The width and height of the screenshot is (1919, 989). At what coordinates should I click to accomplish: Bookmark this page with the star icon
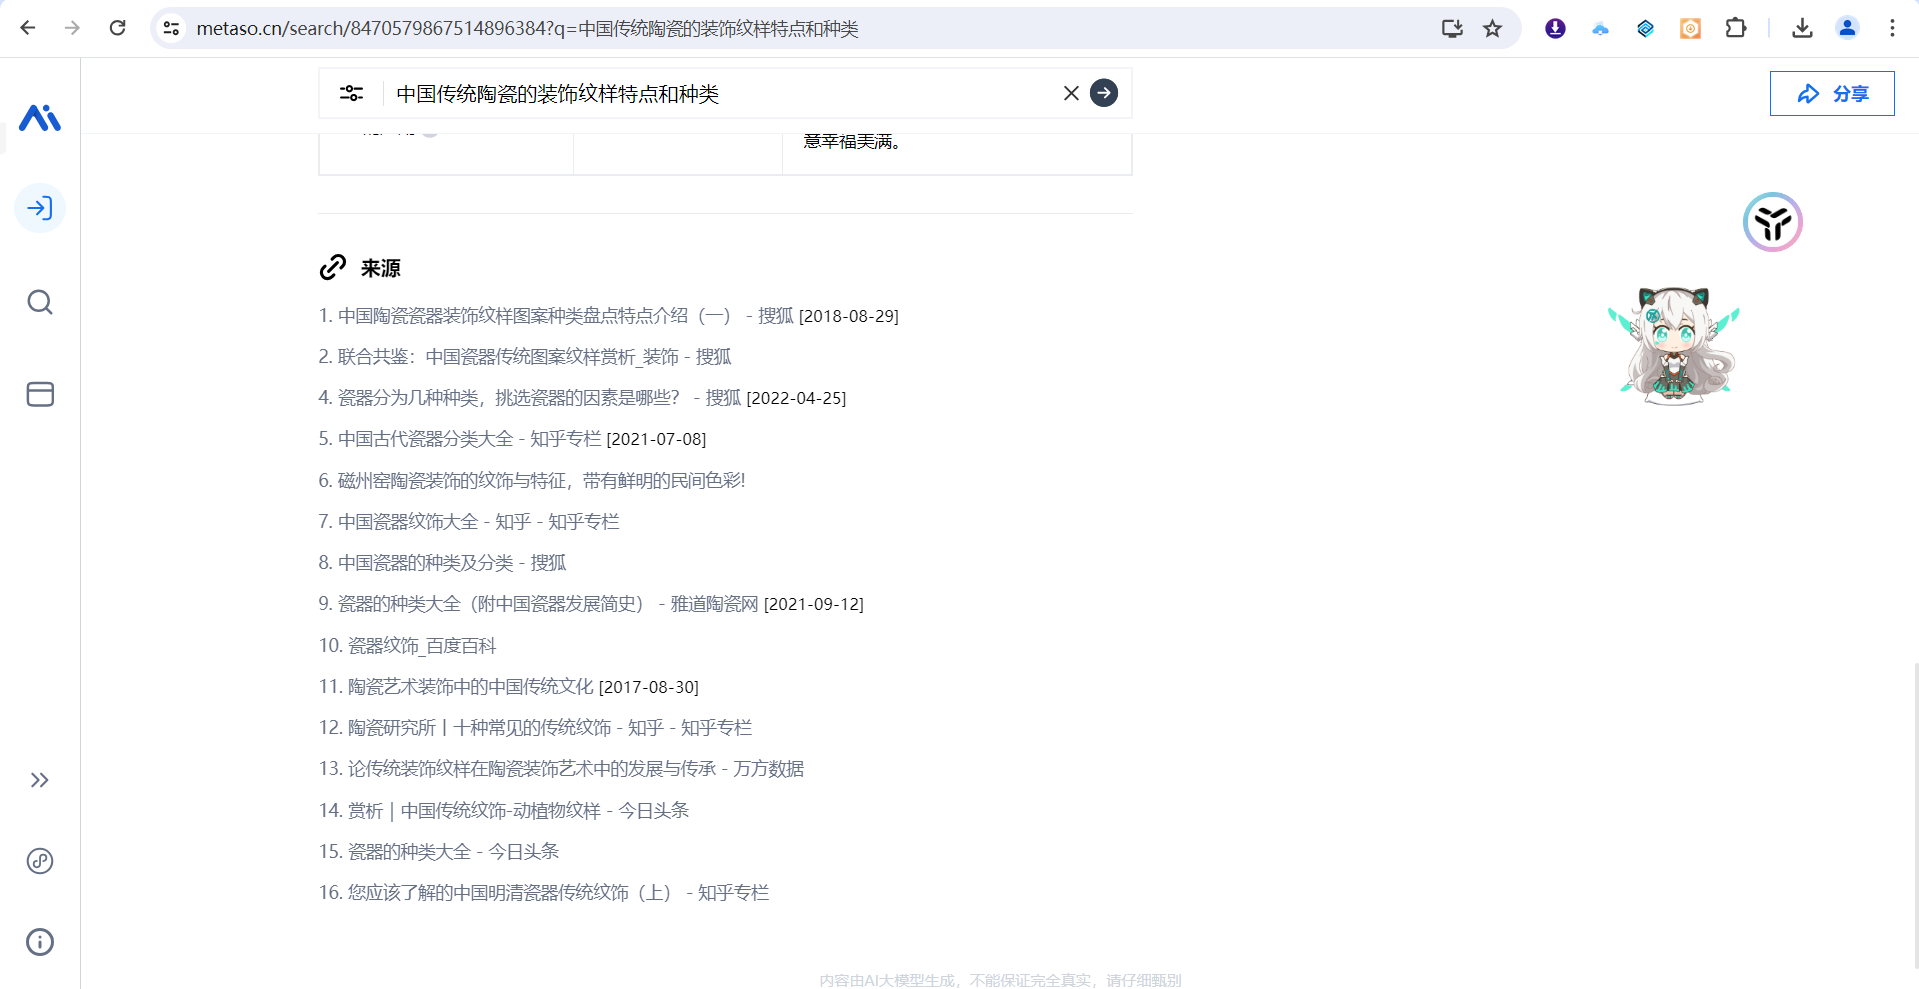click(x=1493, y=28)
